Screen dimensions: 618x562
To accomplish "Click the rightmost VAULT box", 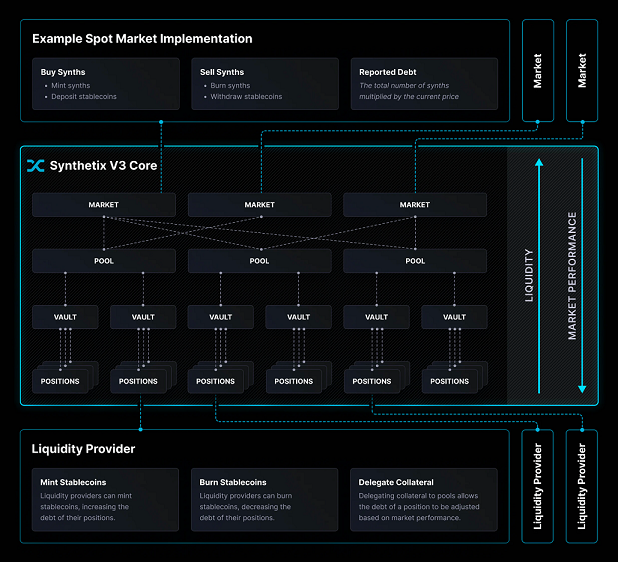I will coord(454,317).
